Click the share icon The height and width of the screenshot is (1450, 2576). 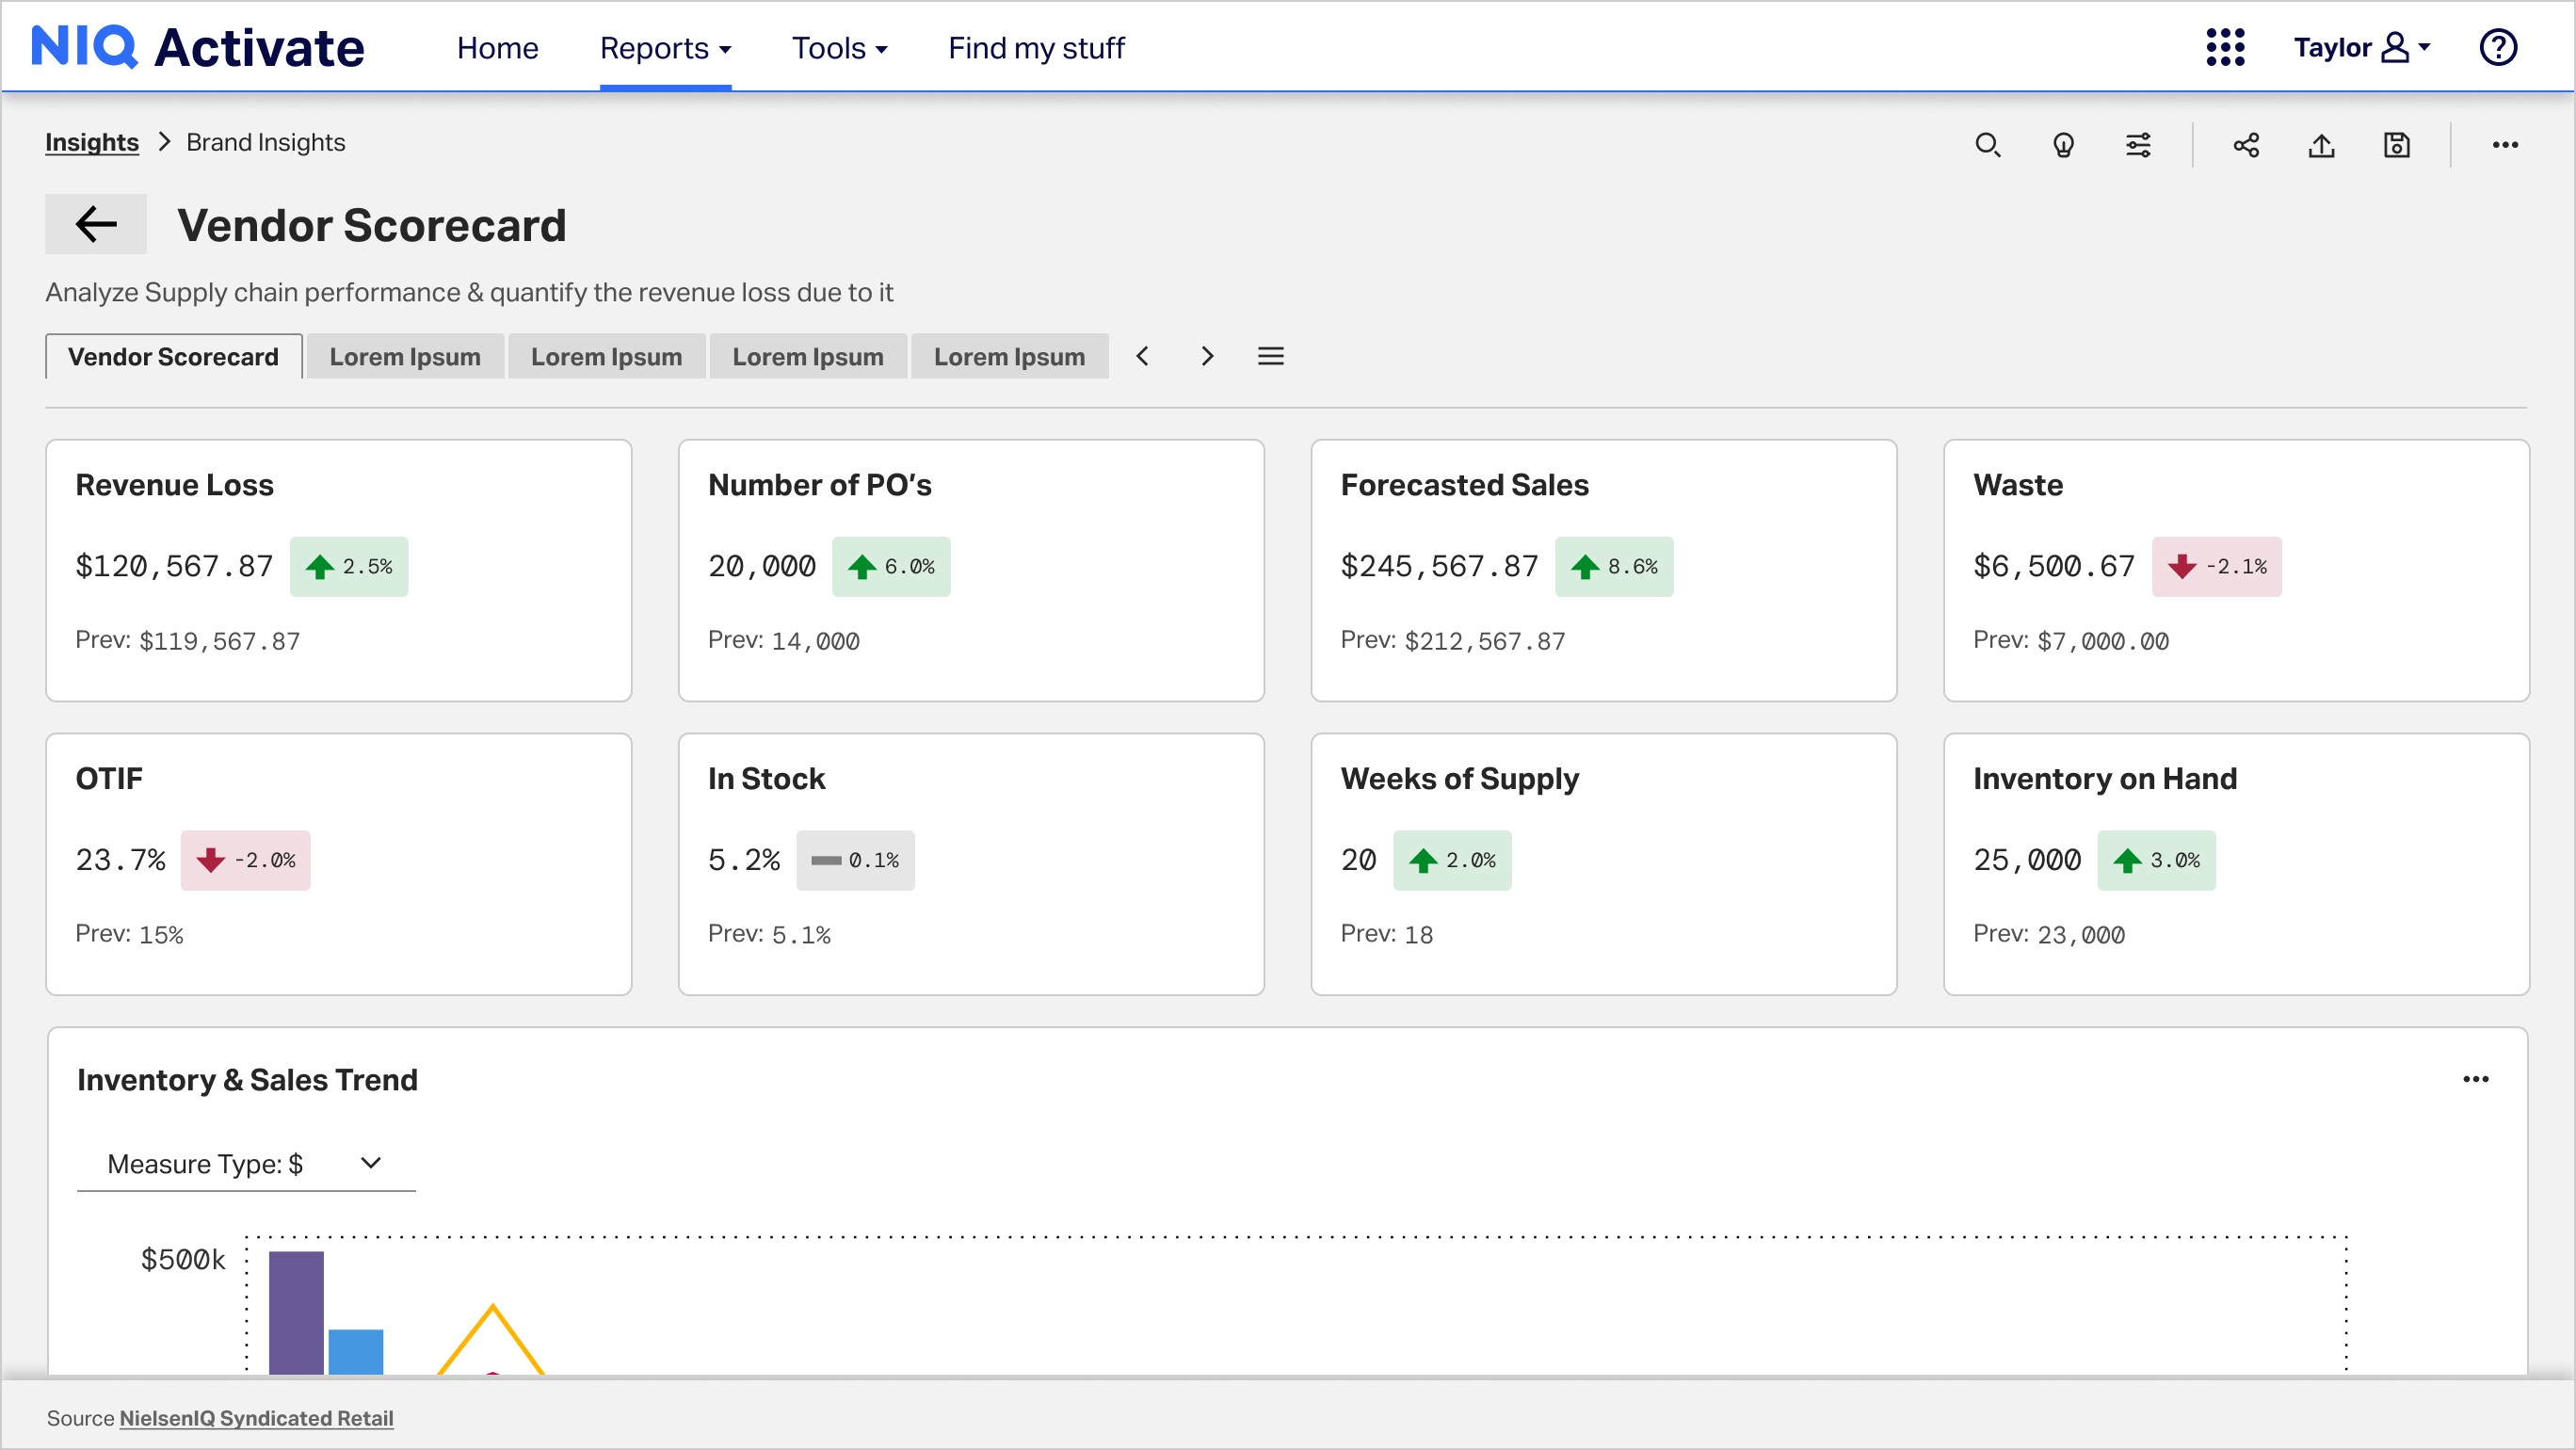2246,145
